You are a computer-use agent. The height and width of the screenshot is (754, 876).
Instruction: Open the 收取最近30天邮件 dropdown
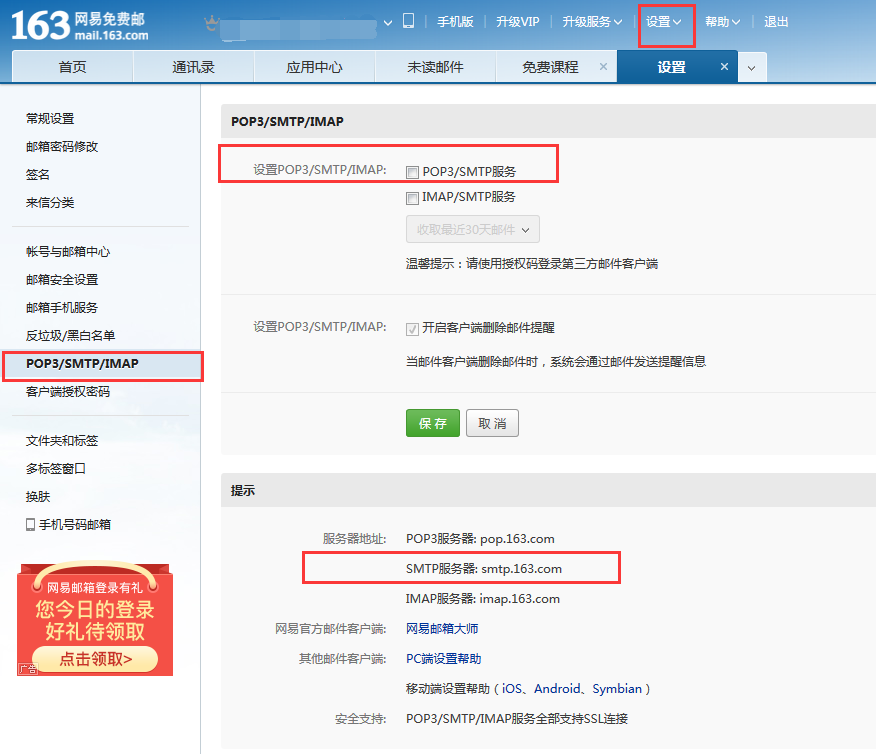(x=473, y=230)
